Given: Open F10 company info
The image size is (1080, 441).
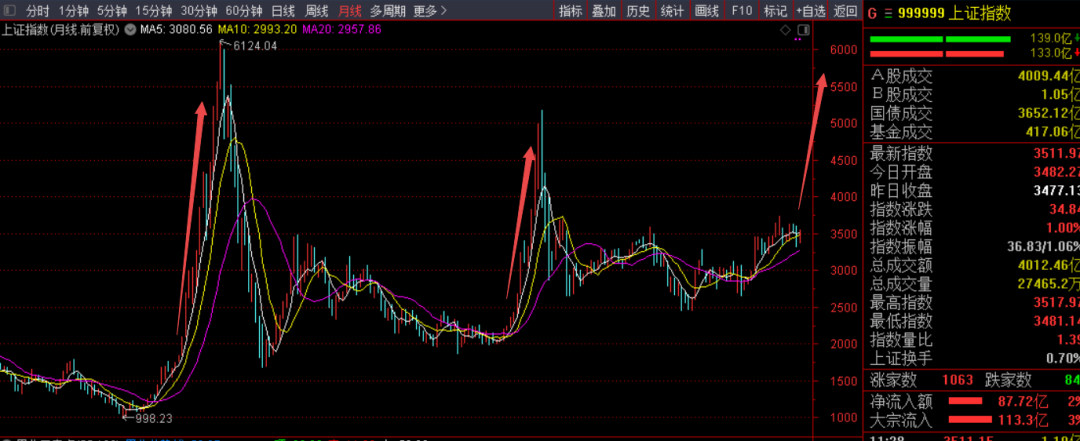Looking at the screenshot, I should [741, 11].
